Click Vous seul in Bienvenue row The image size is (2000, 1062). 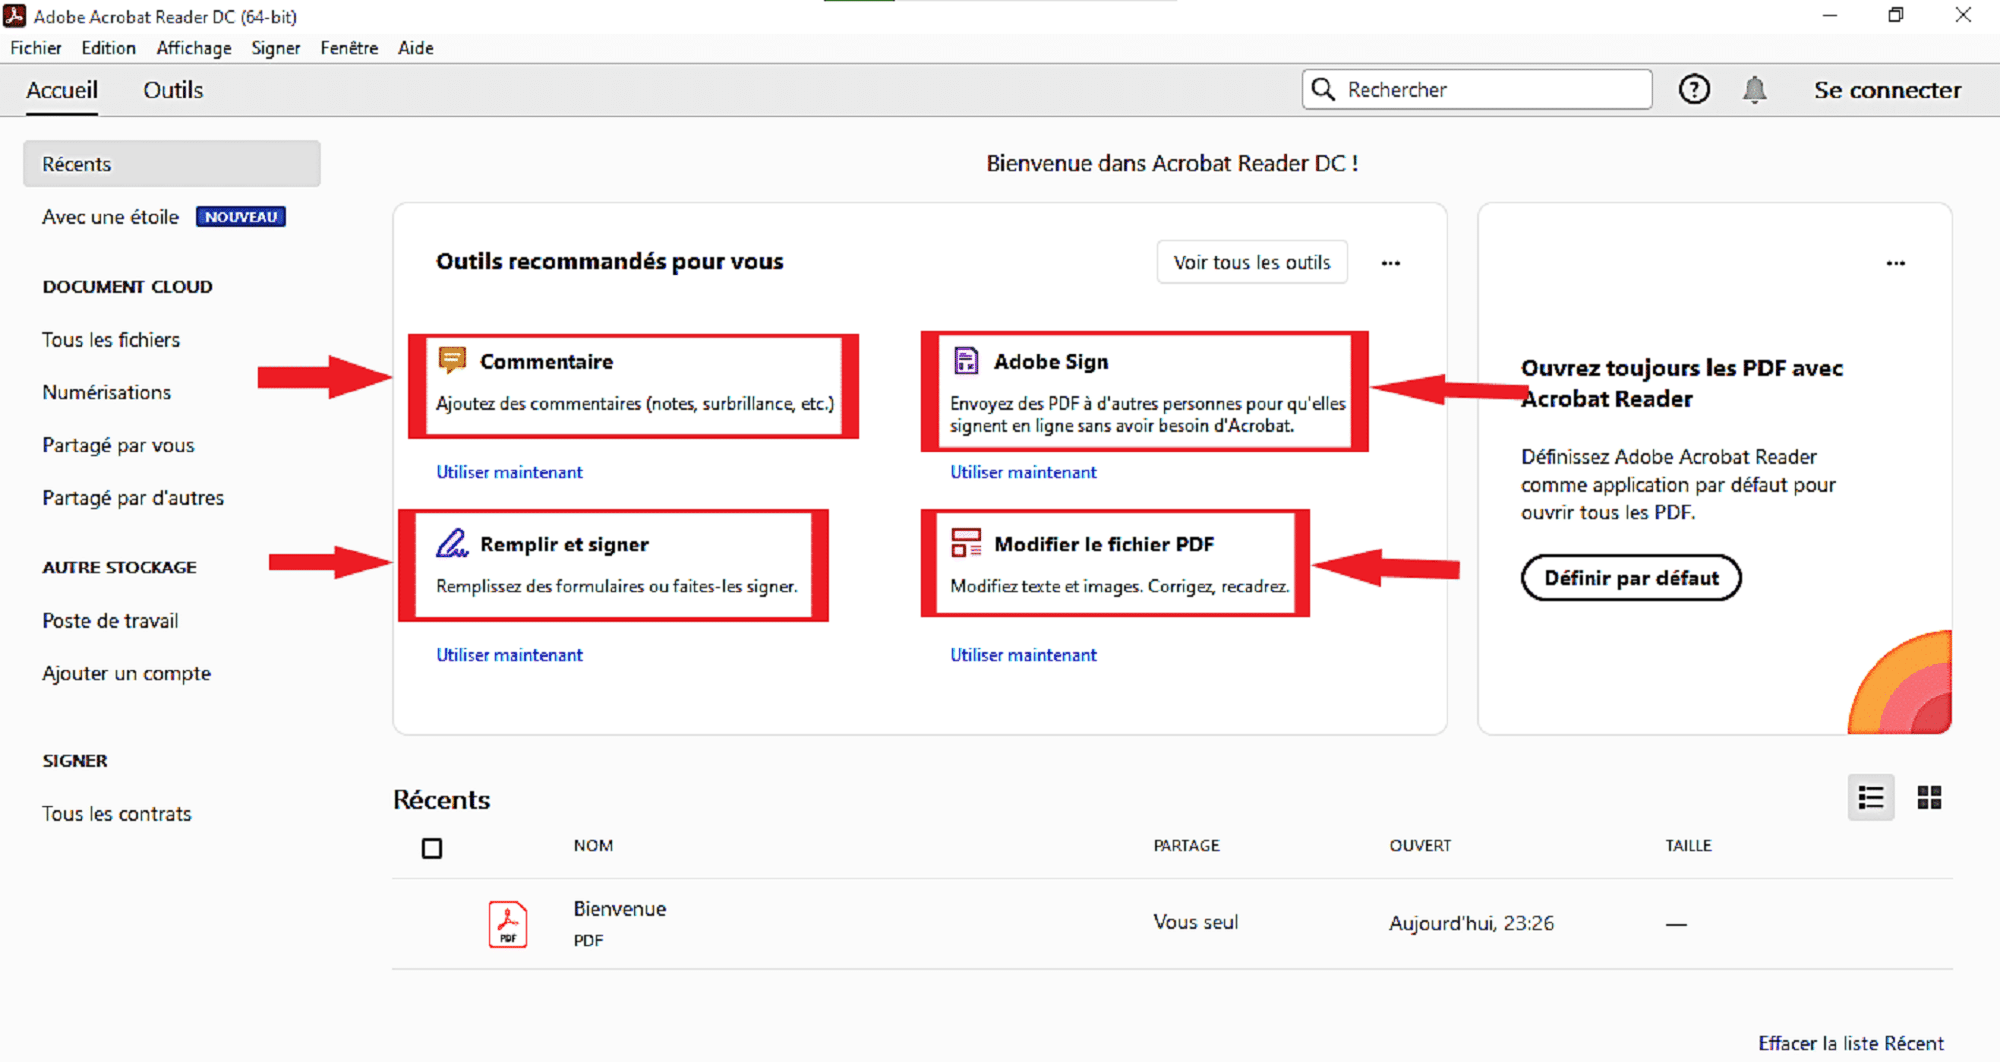[1195, 922]
